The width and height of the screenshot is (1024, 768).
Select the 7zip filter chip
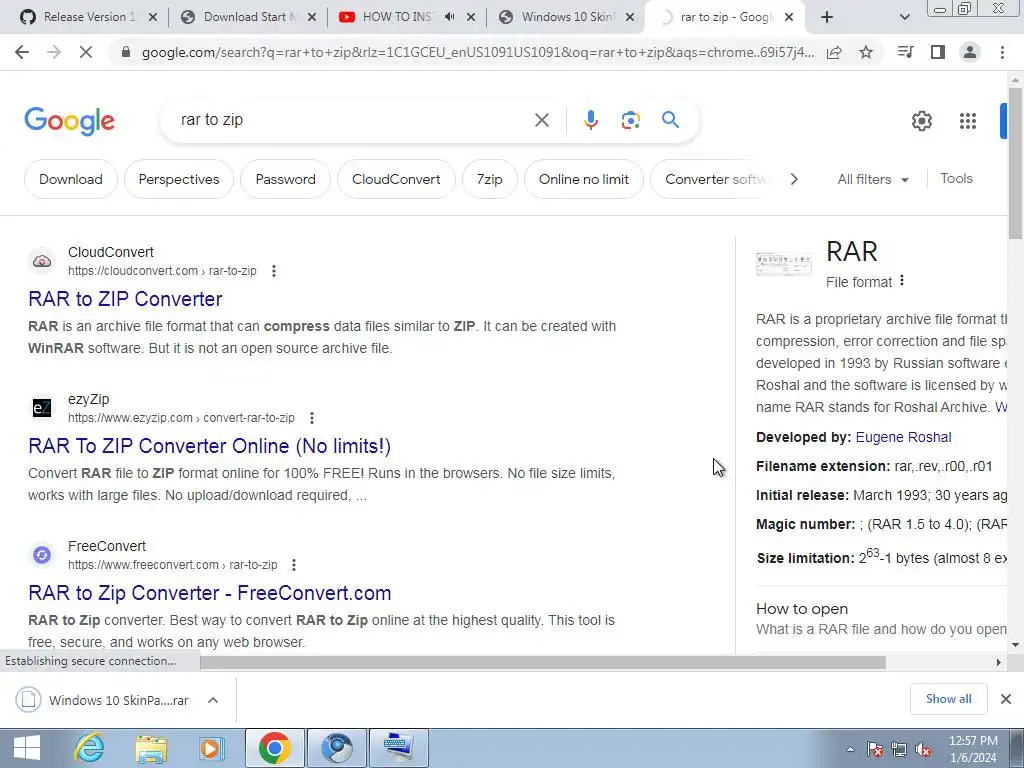point(489,179)
